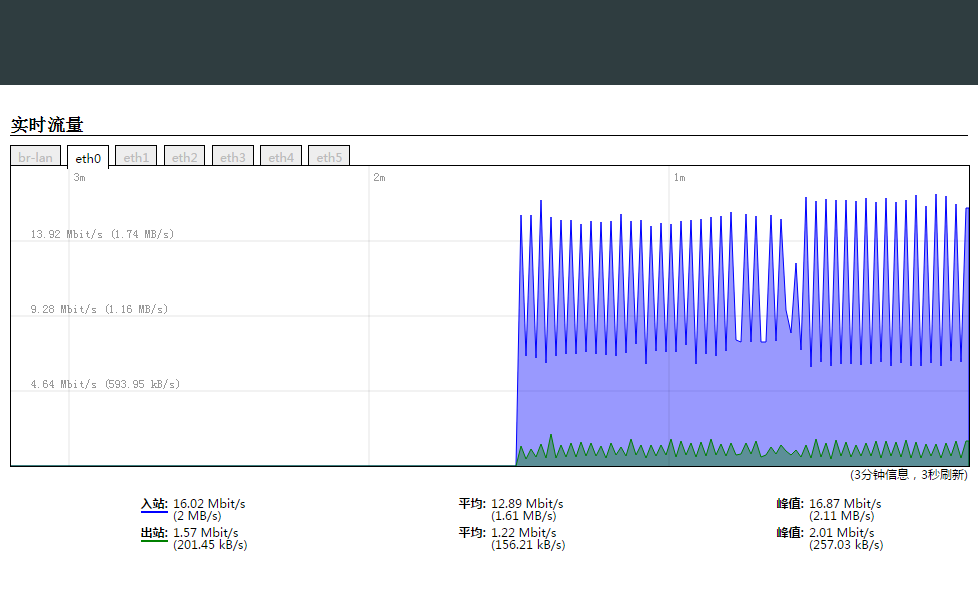This screenshot has height=589, width=978.
Task: Click the outbound average 1.22 Mbit/s
Action: [x=524, y=532]
